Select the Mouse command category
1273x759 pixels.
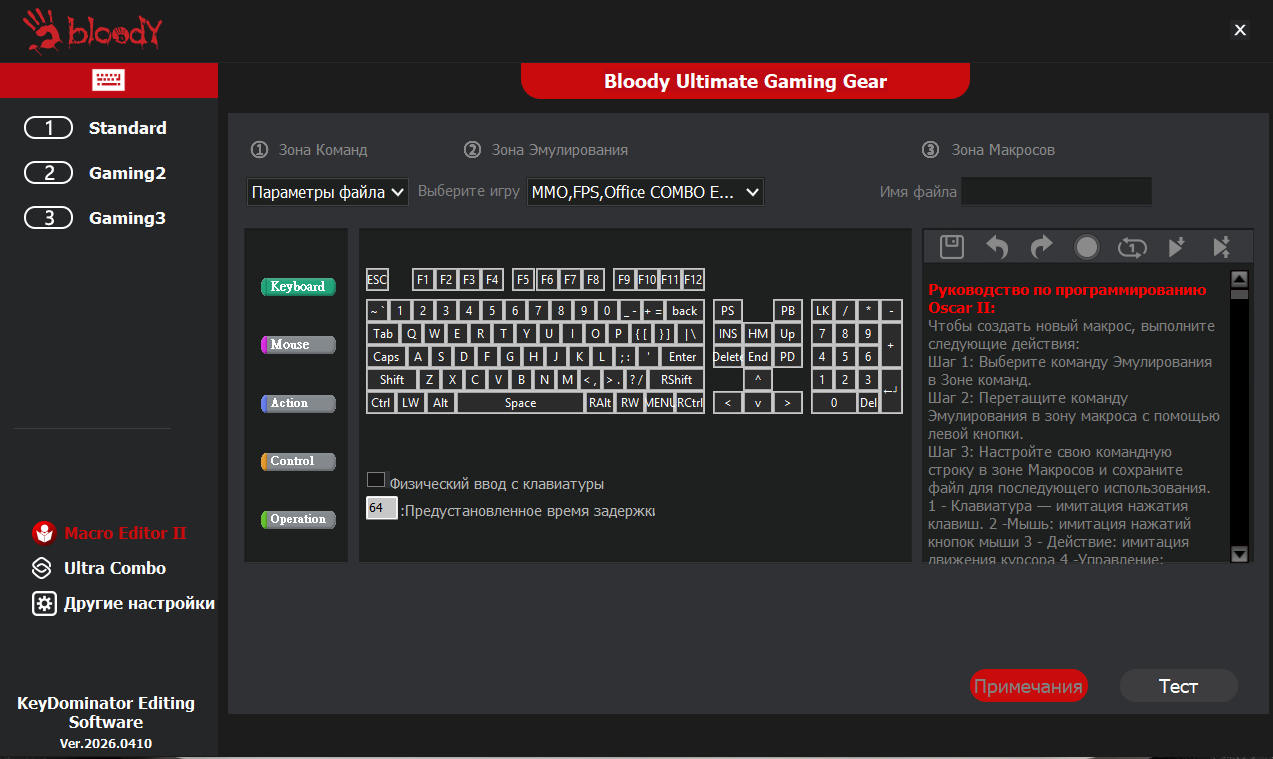[x=298, y=345]
